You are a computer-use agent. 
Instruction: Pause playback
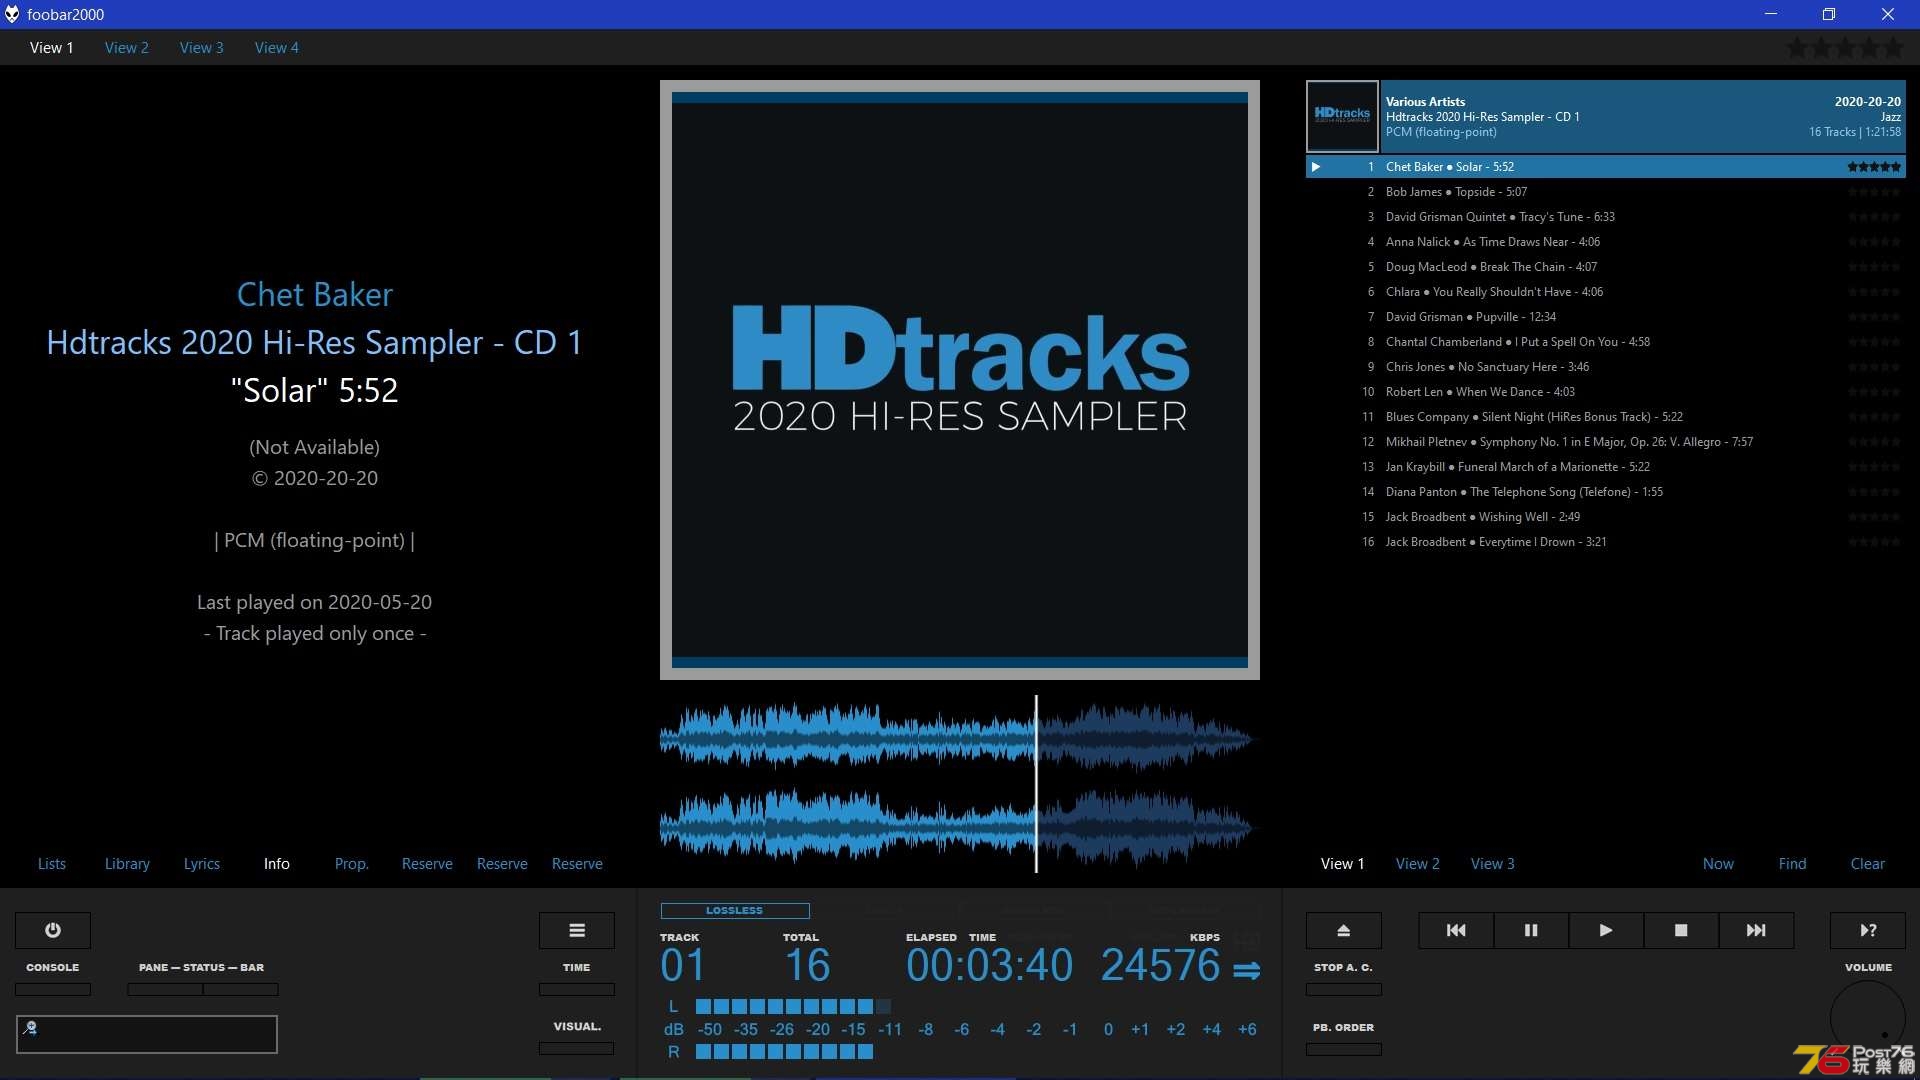(x=1531, y=930)
